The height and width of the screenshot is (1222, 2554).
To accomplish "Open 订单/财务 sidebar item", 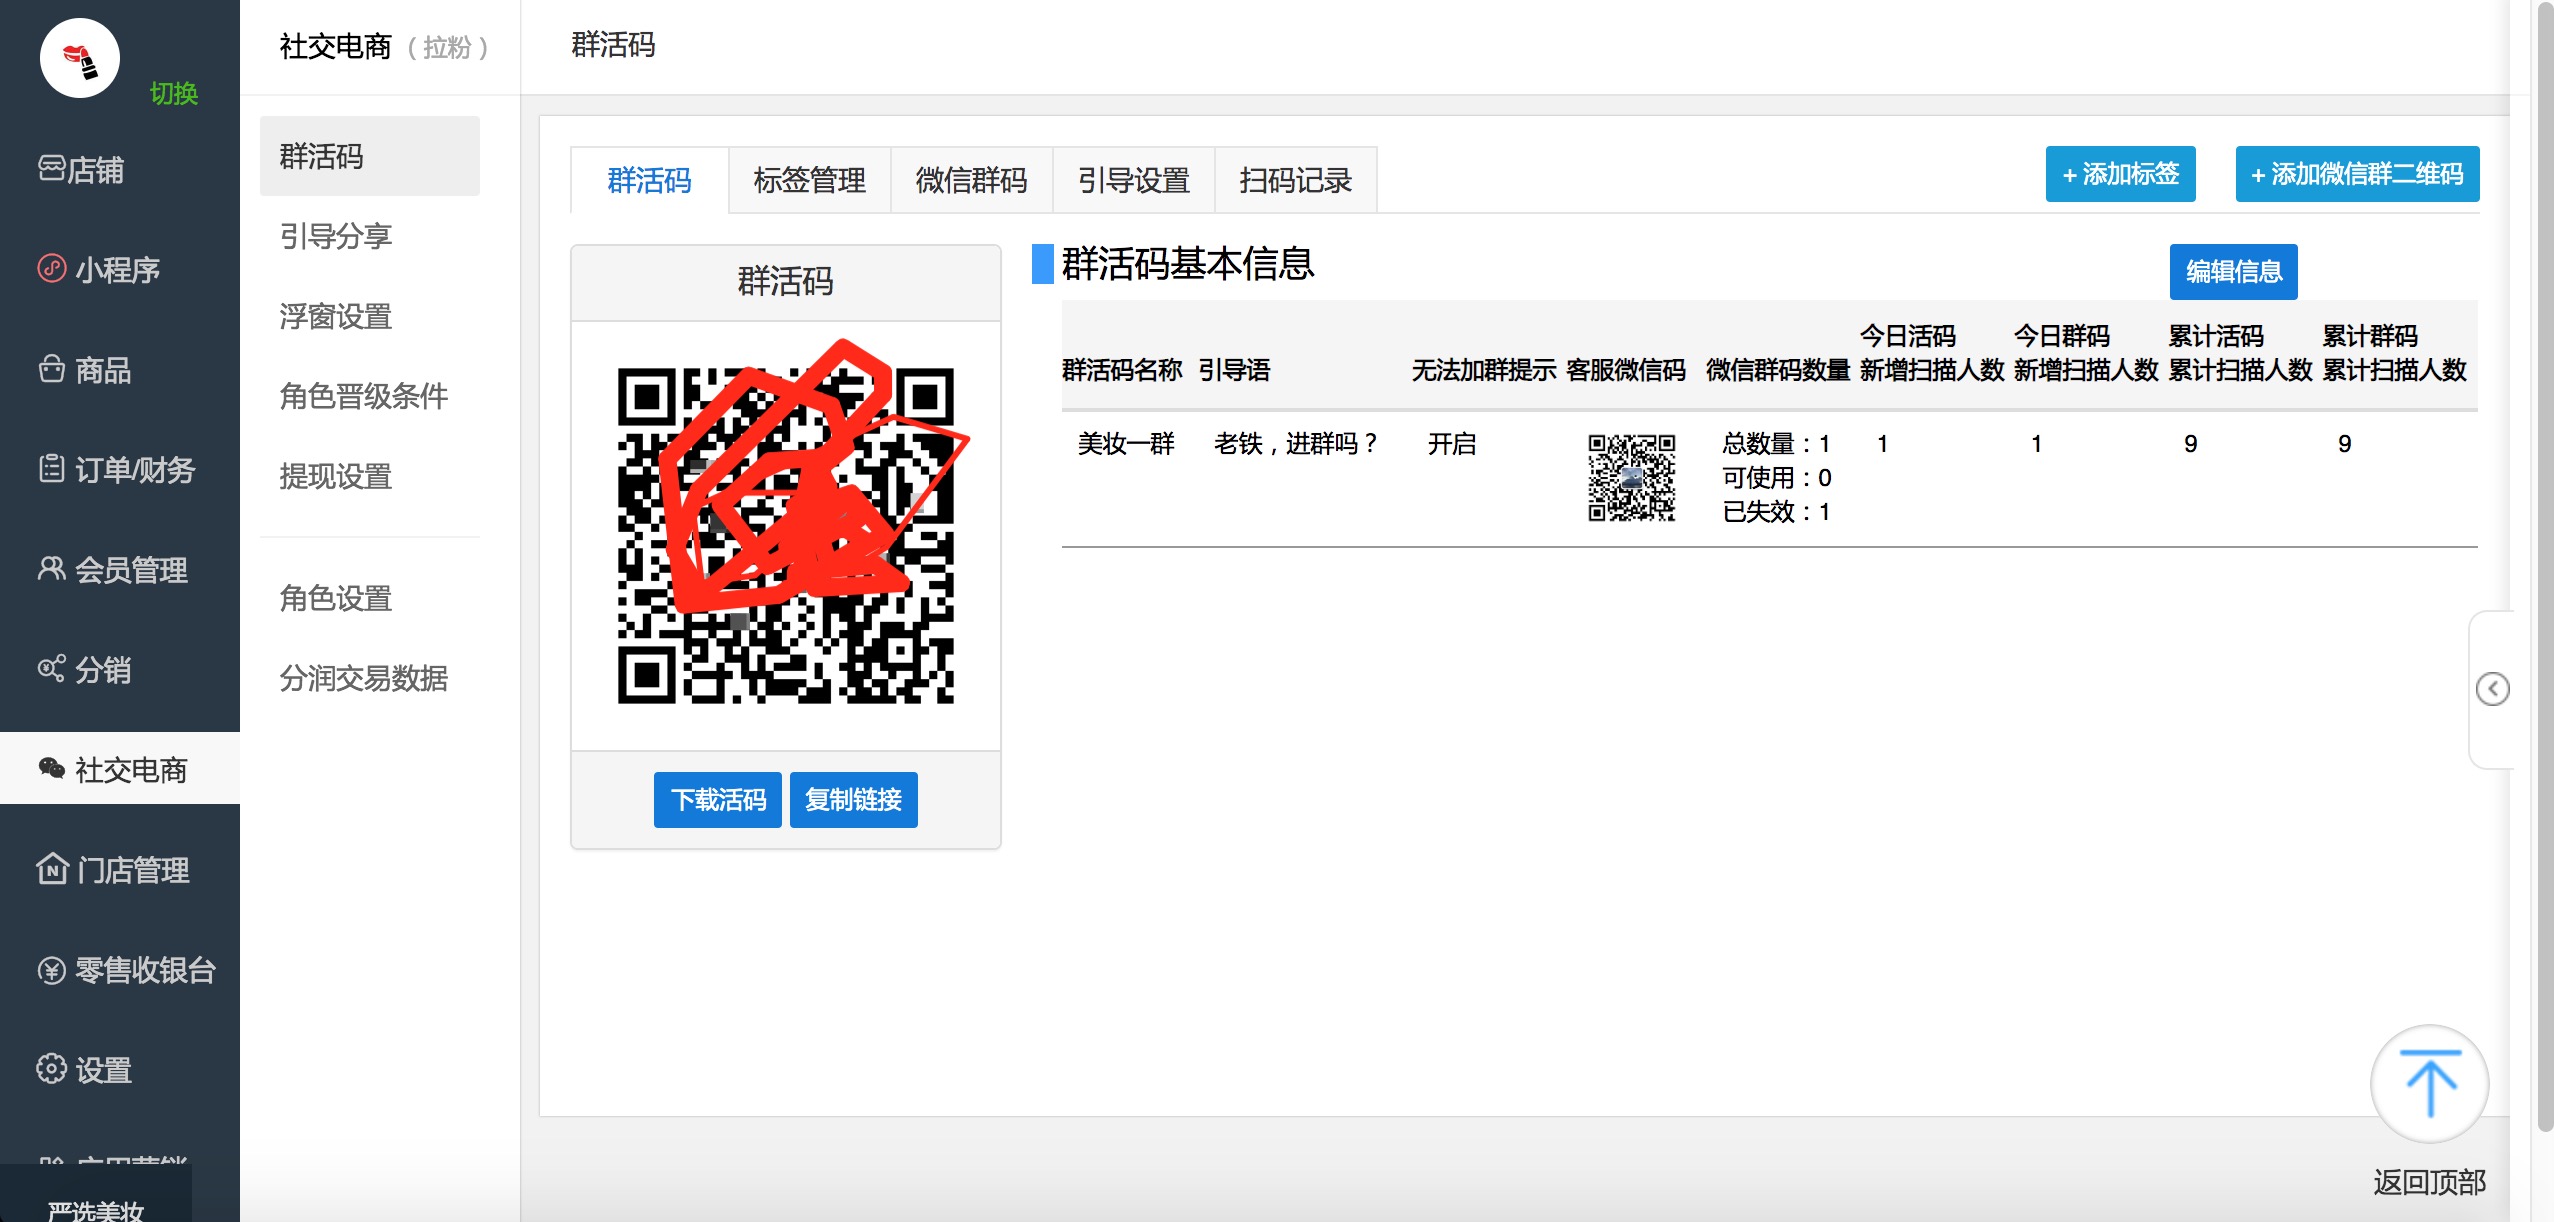I will pos(116,469).
